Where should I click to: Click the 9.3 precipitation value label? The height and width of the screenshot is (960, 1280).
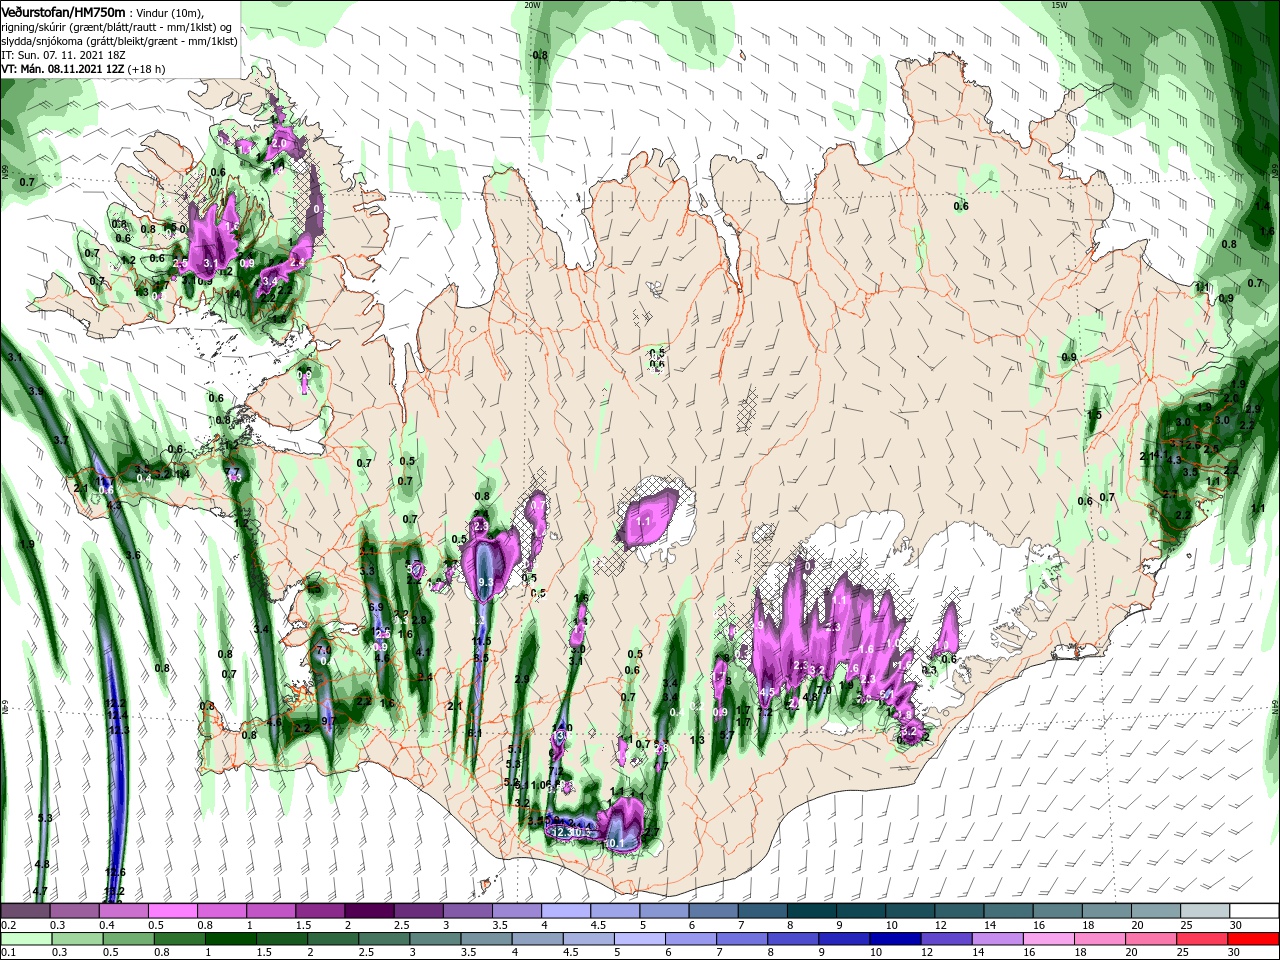point(486,582)
